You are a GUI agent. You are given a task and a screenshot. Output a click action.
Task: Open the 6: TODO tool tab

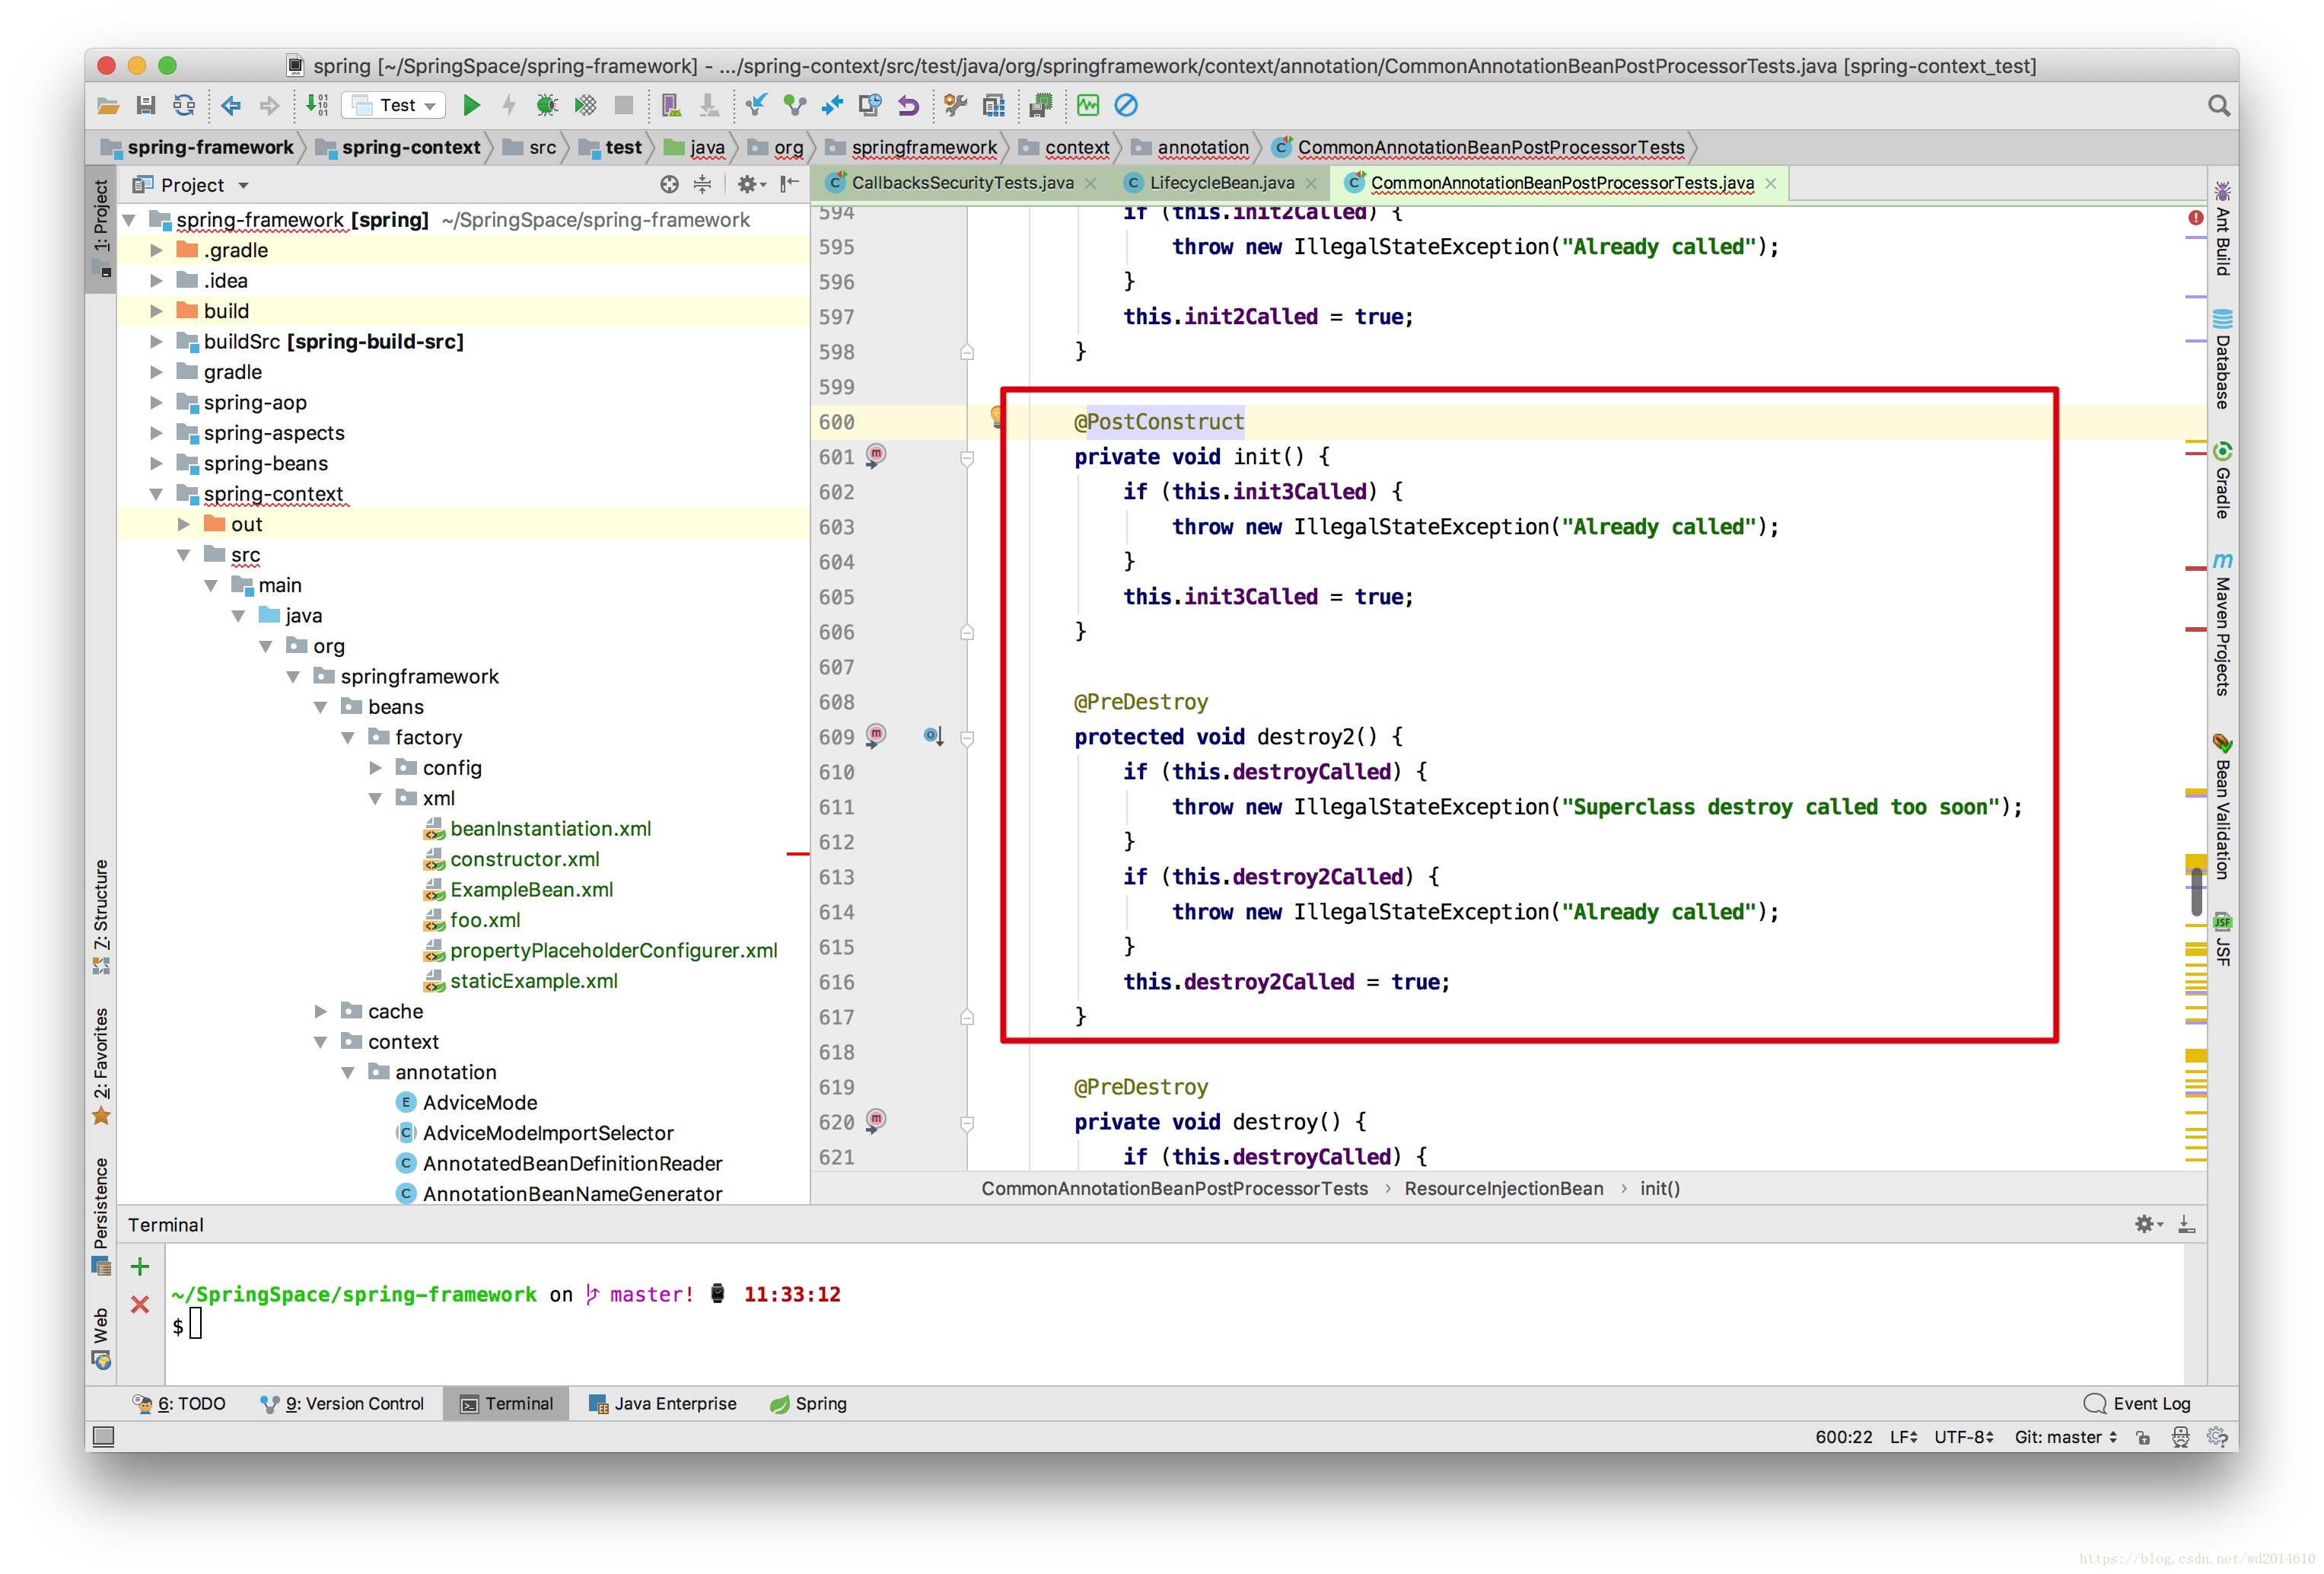pos(180,1403)
